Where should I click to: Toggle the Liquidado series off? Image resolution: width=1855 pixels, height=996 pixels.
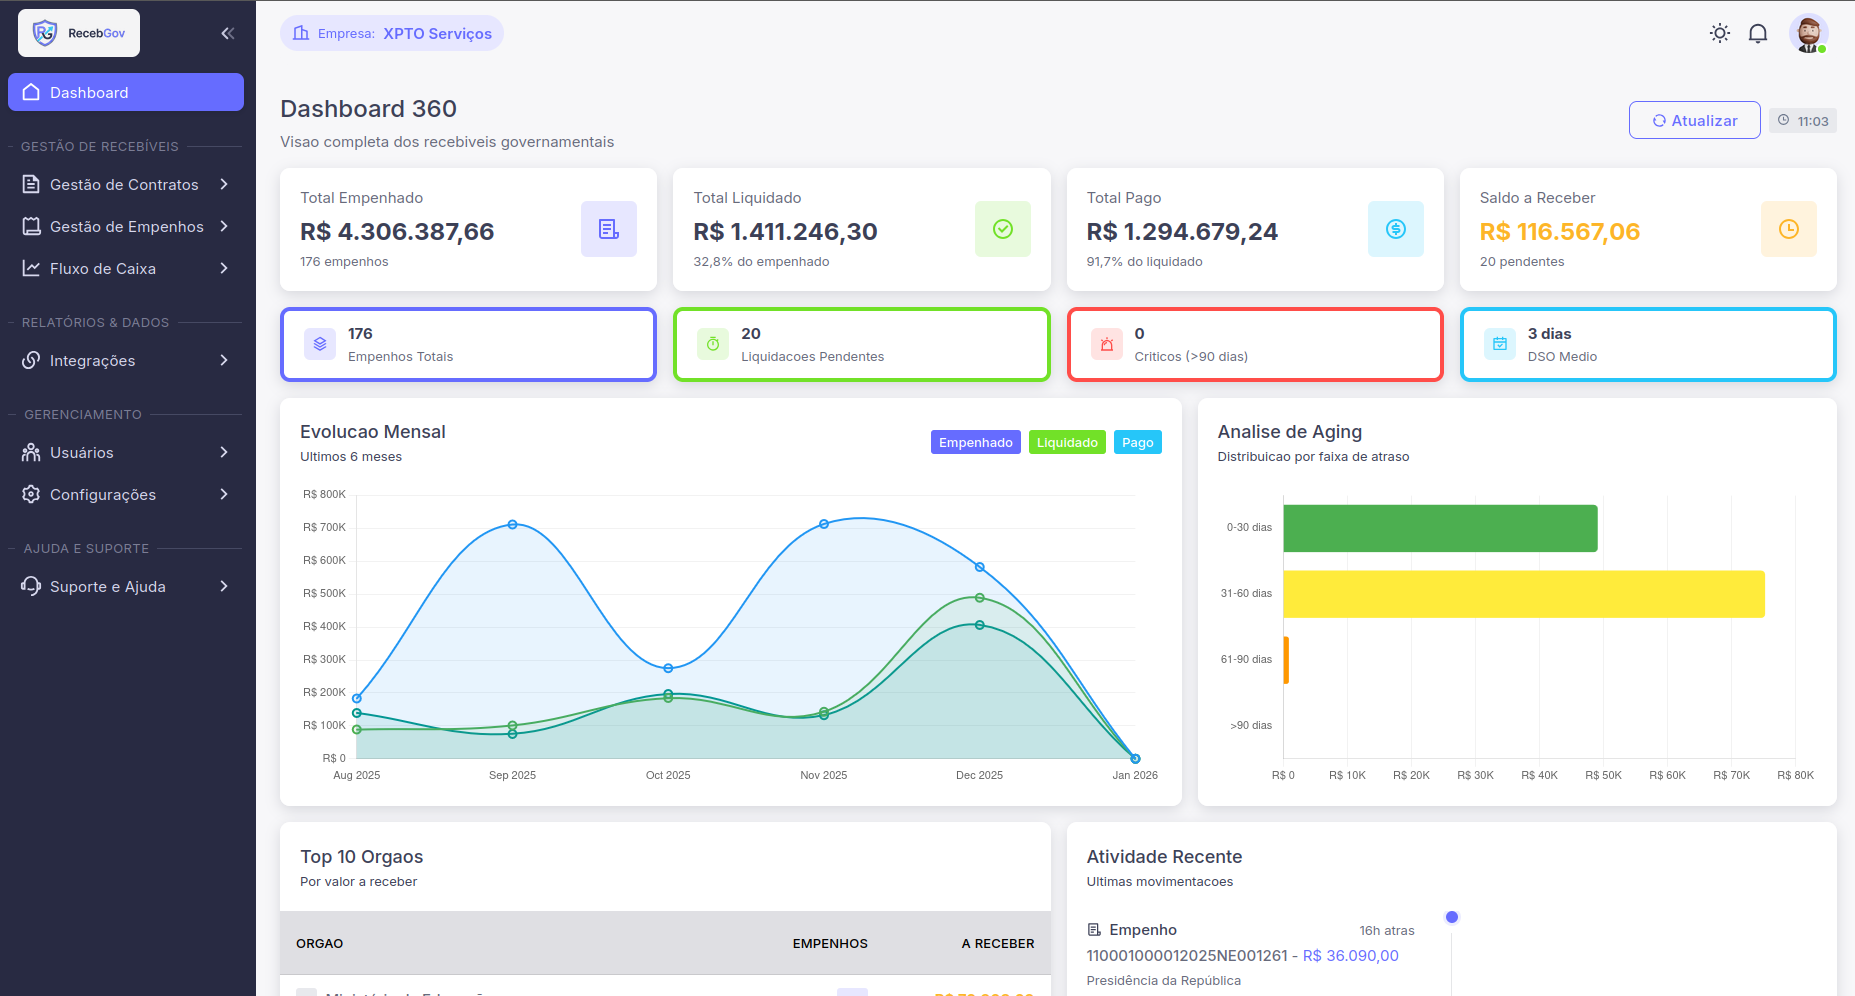point(1067,441)
